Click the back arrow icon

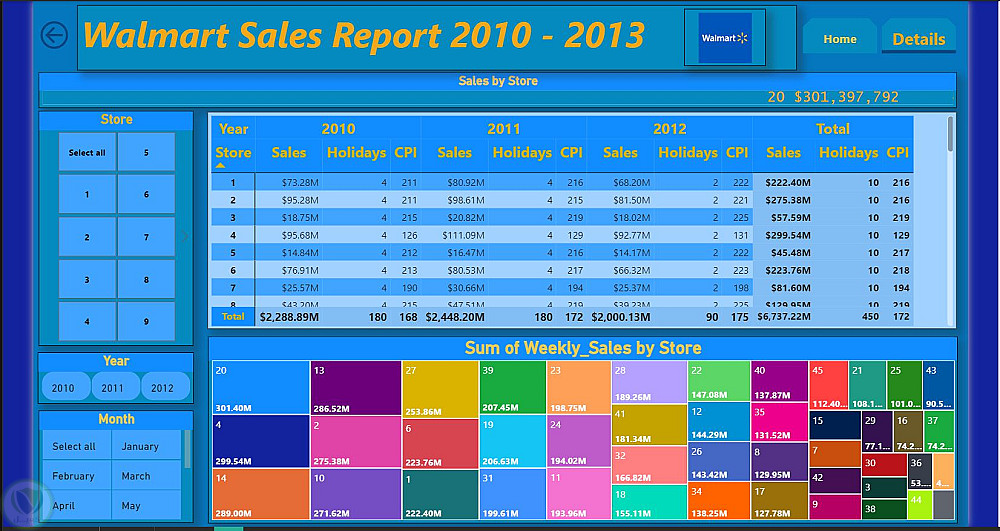click(x=54, y=35)
